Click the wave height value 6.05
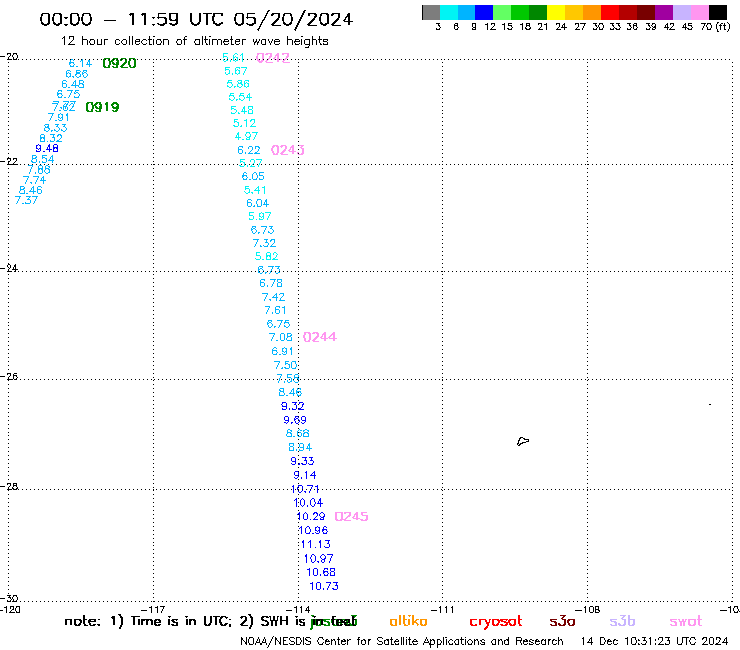Image resolution: width=740 pixels, height=650 pixels. tap(253, 177)
